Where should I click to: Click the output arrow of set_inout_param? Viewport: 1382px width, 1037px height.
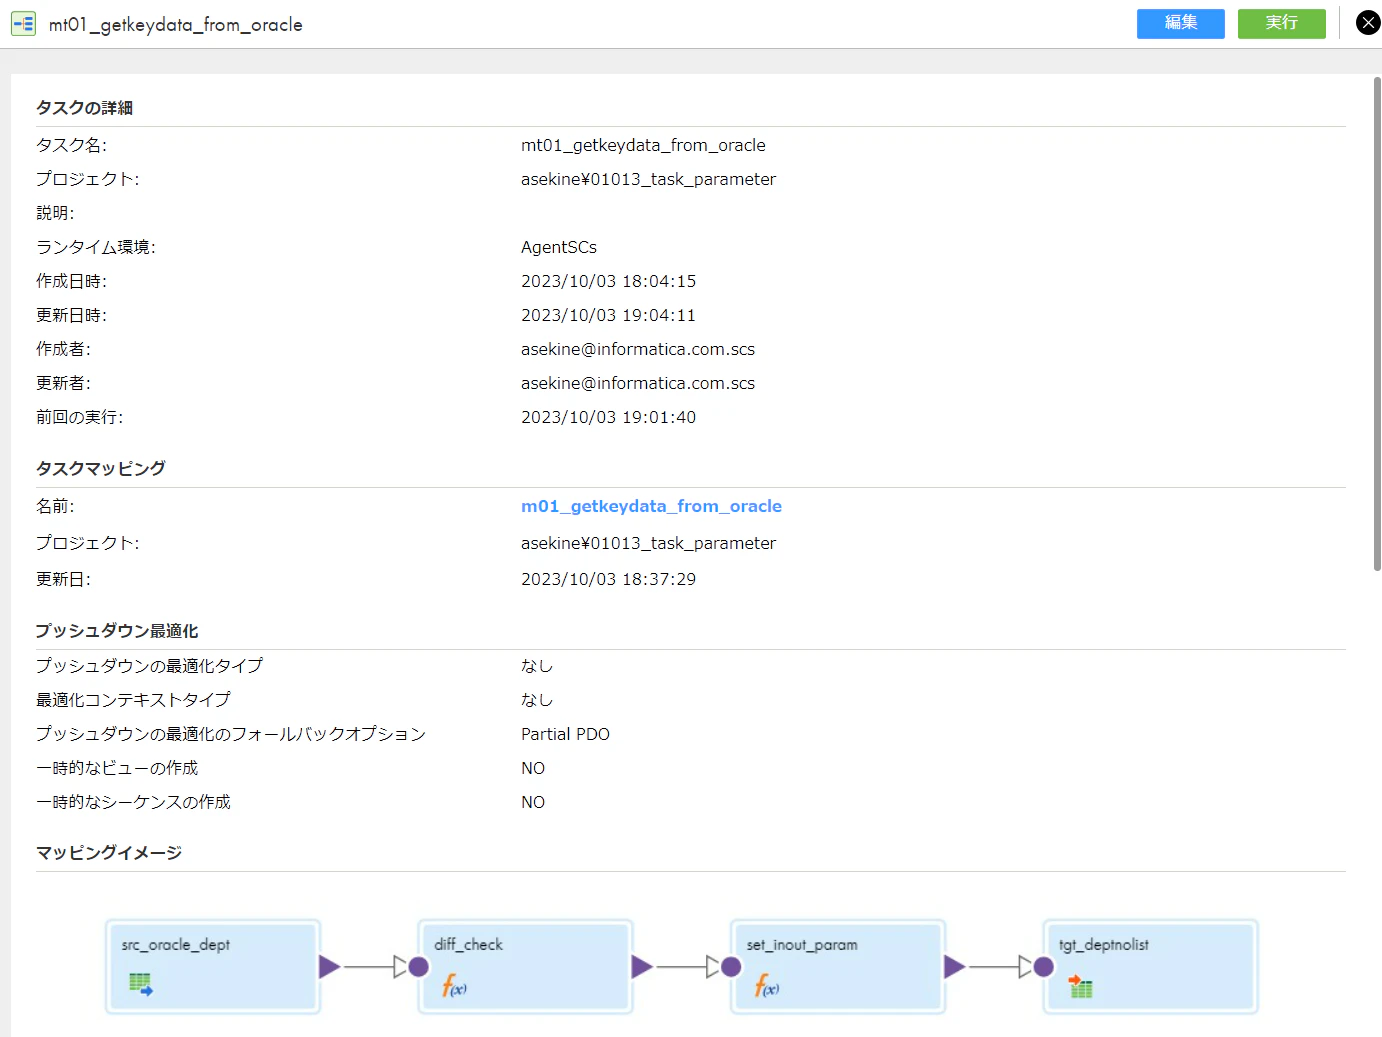pyautogui.click(x=954, y=966)
